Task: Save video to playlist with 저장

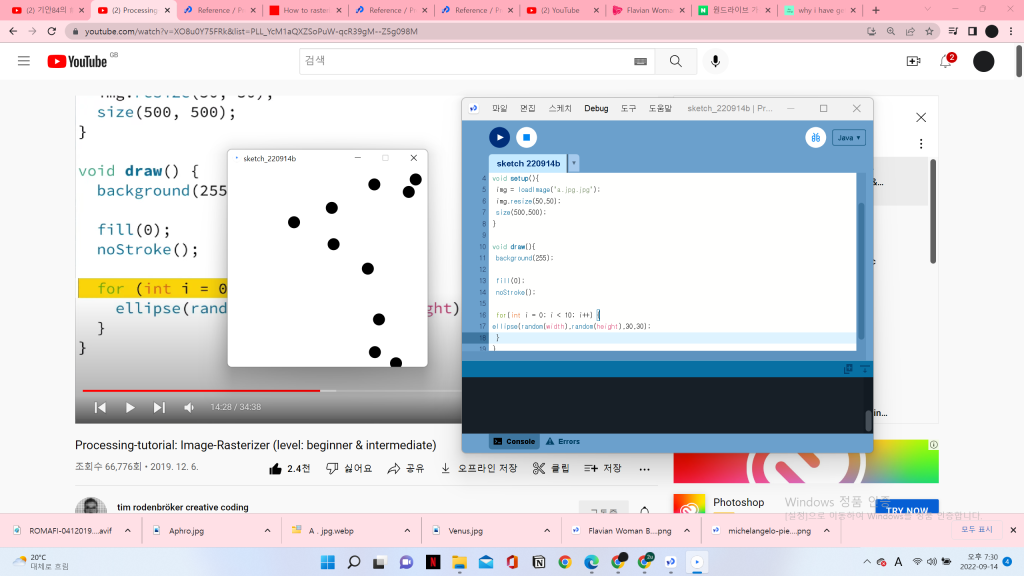Action: pyautogui.click(x=603, y=468)
